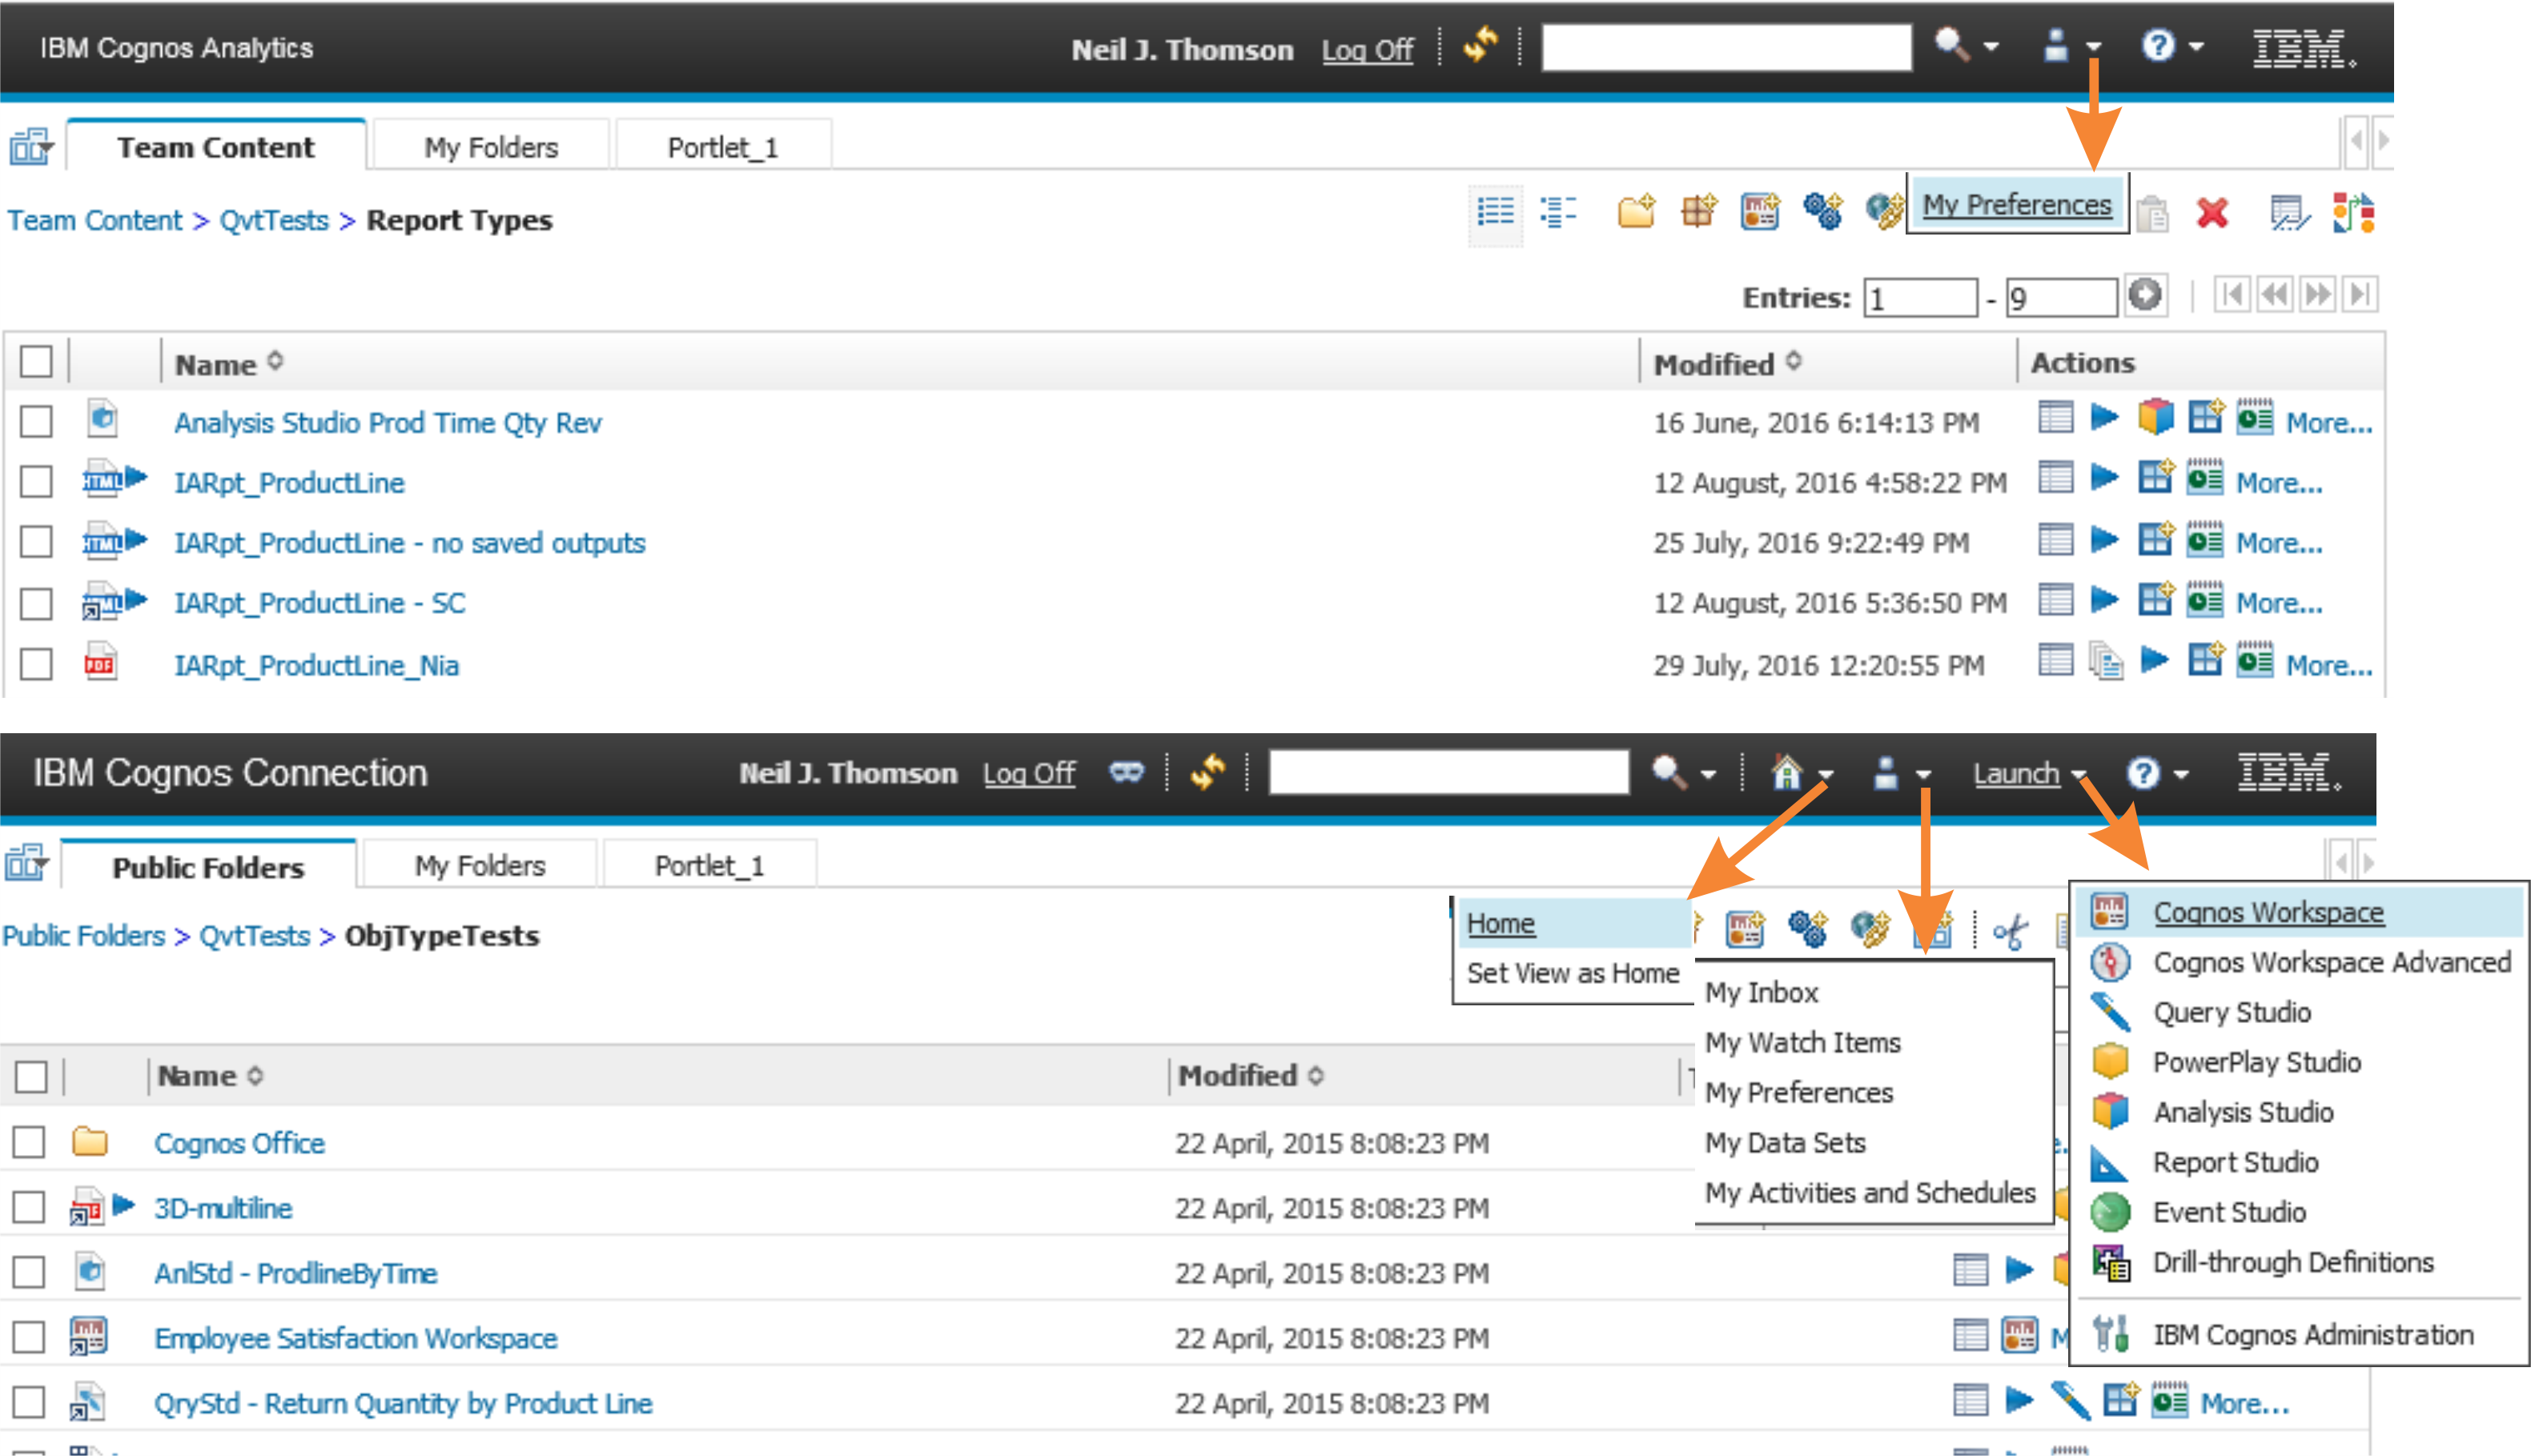2531x1456 pixels.
Task: Check the checkbox next to IARpt_ProductLine
Action: [38, 481]
